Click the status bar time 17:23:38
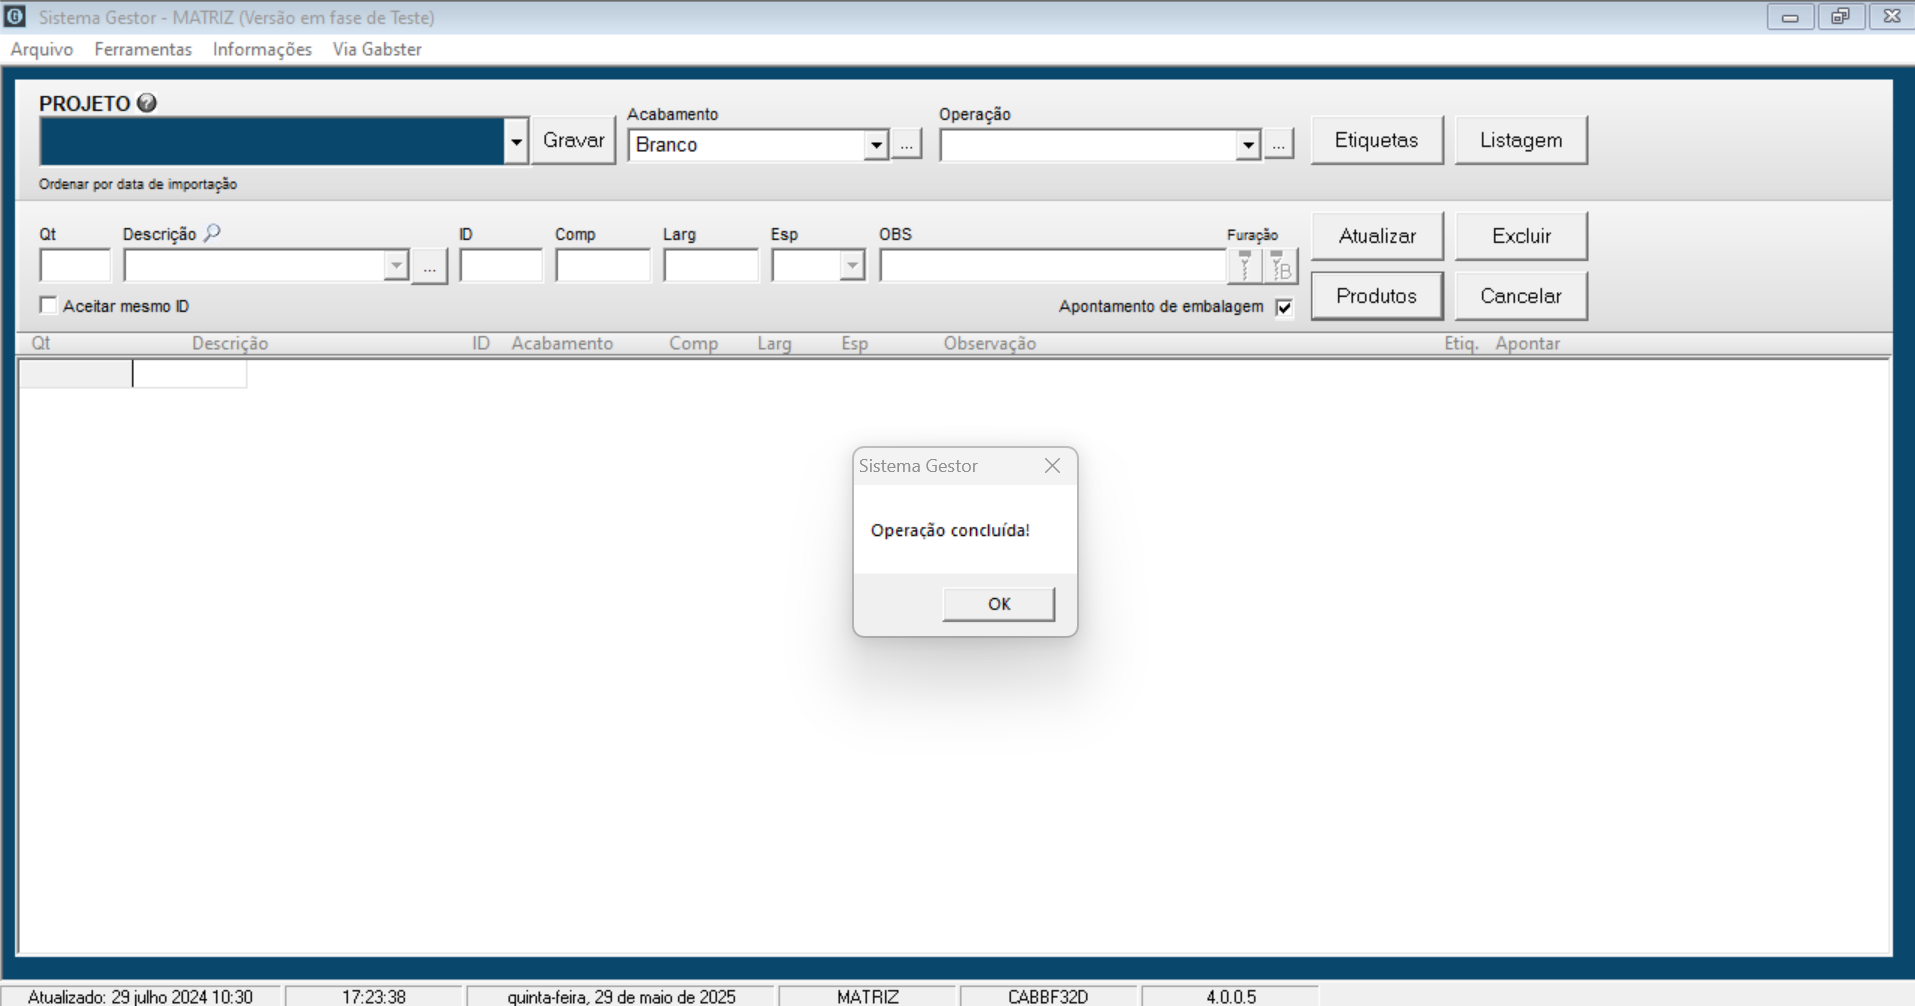 pyautogui.click(x=374, y=997)
